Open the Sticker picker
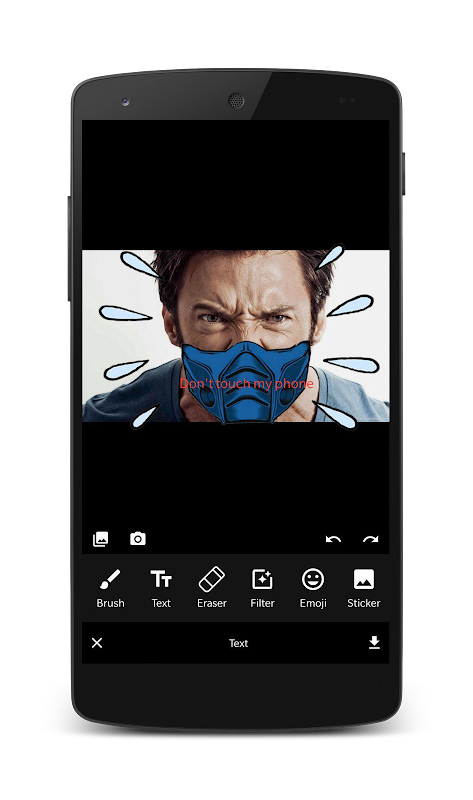 pos(363,588)
